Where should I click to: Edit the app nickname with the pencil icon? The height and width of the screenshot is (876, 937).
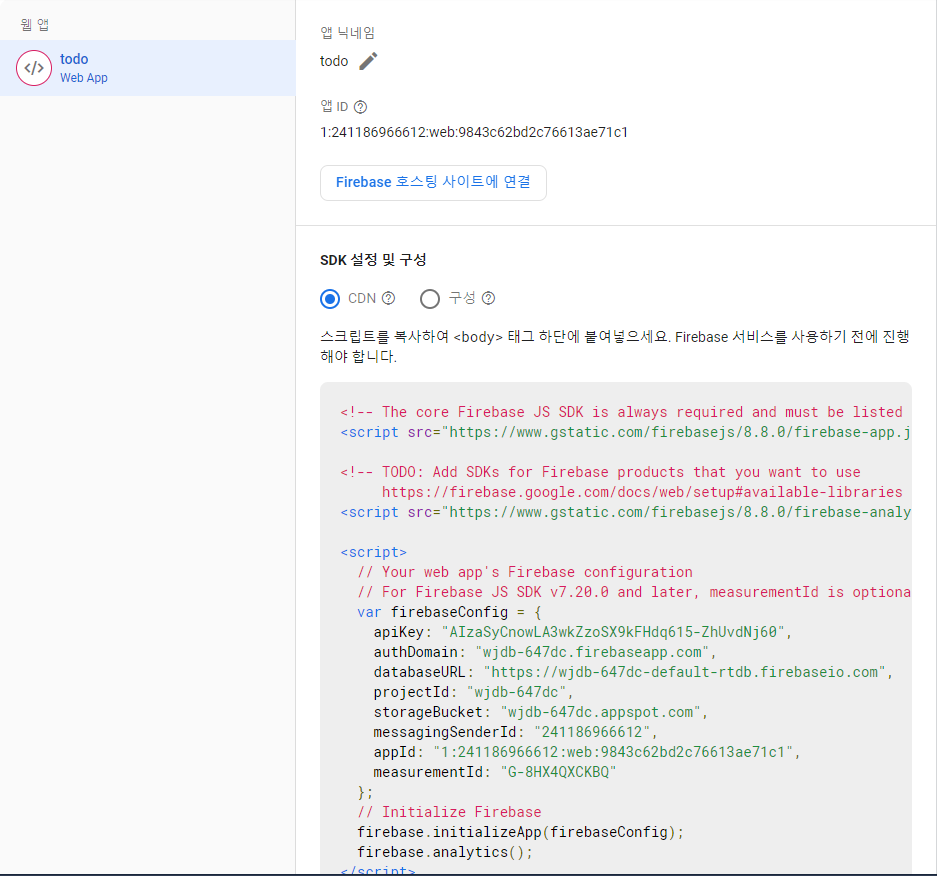click(x=368, y=61)
